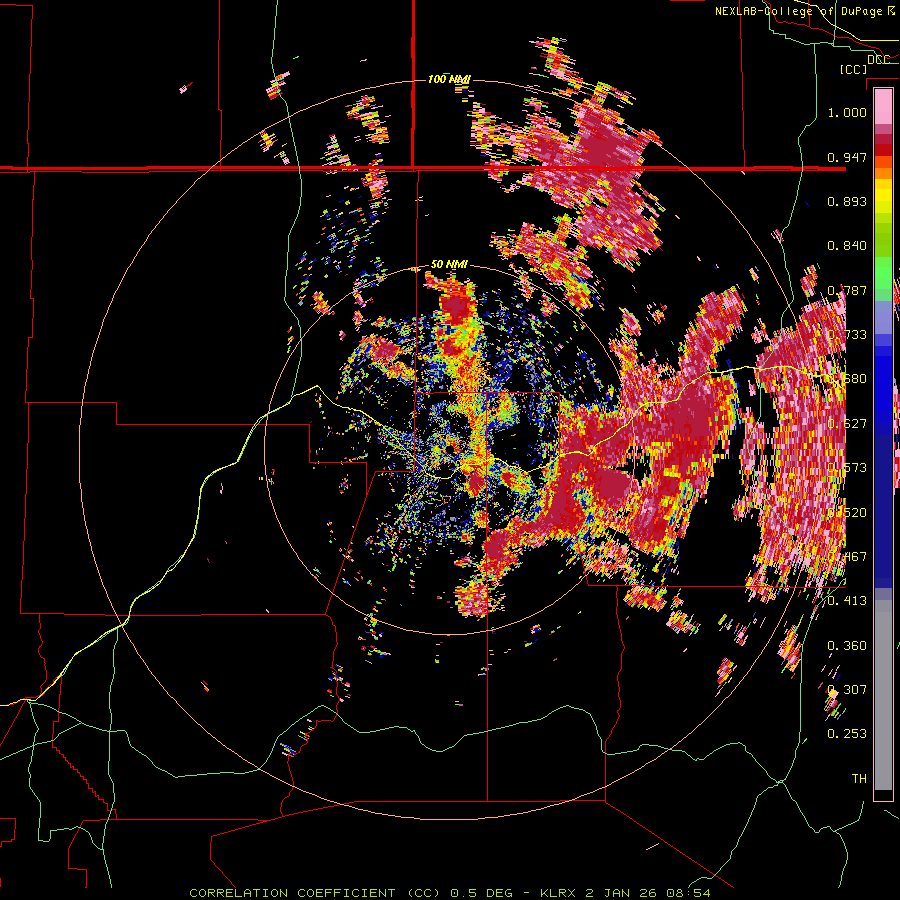The height and width of the screenshot is (900, 900).
Task: Click the 100 NMI range ring label
Action: [449, 79]
